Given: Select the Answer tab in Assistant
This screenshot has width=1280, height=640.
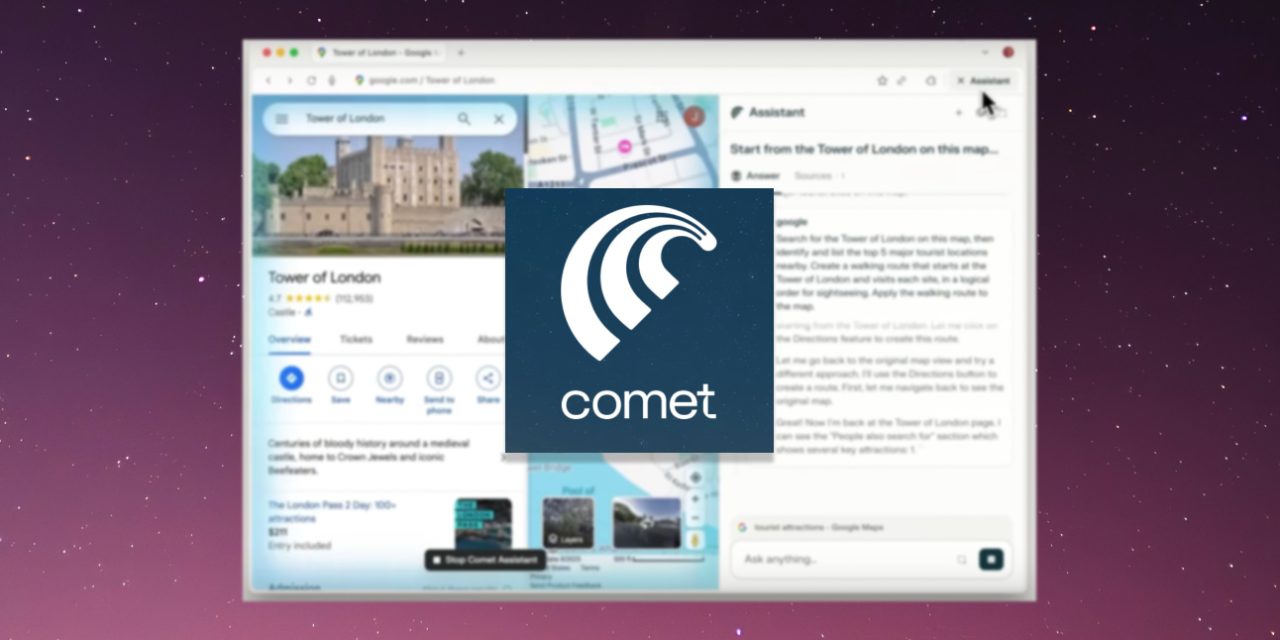Looking at the screenshot, I should [755, 176].
